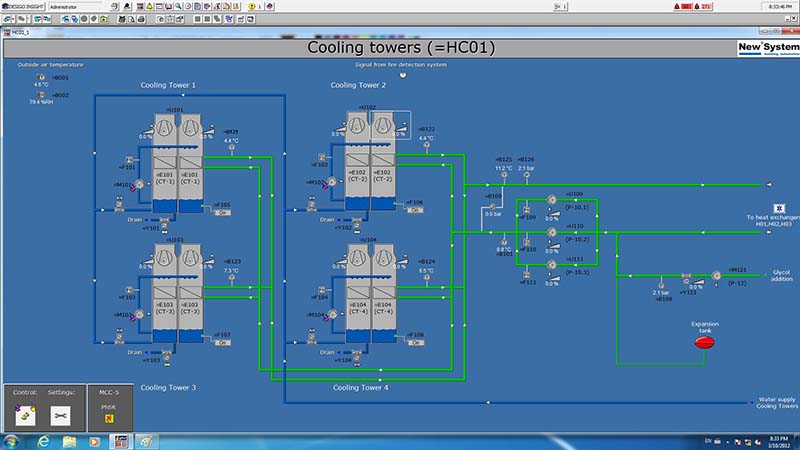Click the magnifier search toolbar icon
Viewport: 800px width, 450px height.
click(178, 7)
